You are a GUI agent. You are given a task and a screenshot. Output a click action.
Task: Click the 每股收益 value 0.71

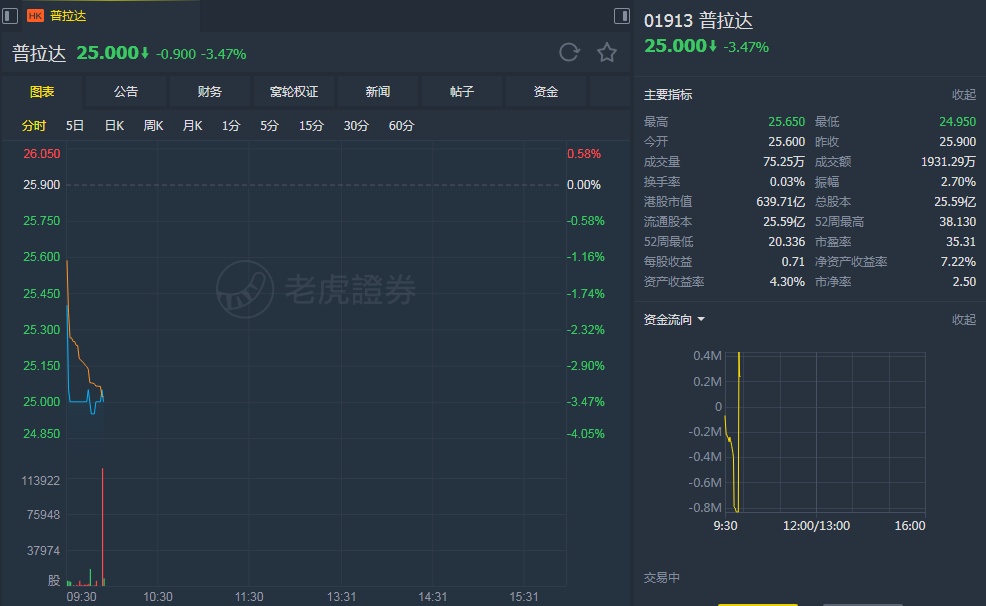[793, 262]
